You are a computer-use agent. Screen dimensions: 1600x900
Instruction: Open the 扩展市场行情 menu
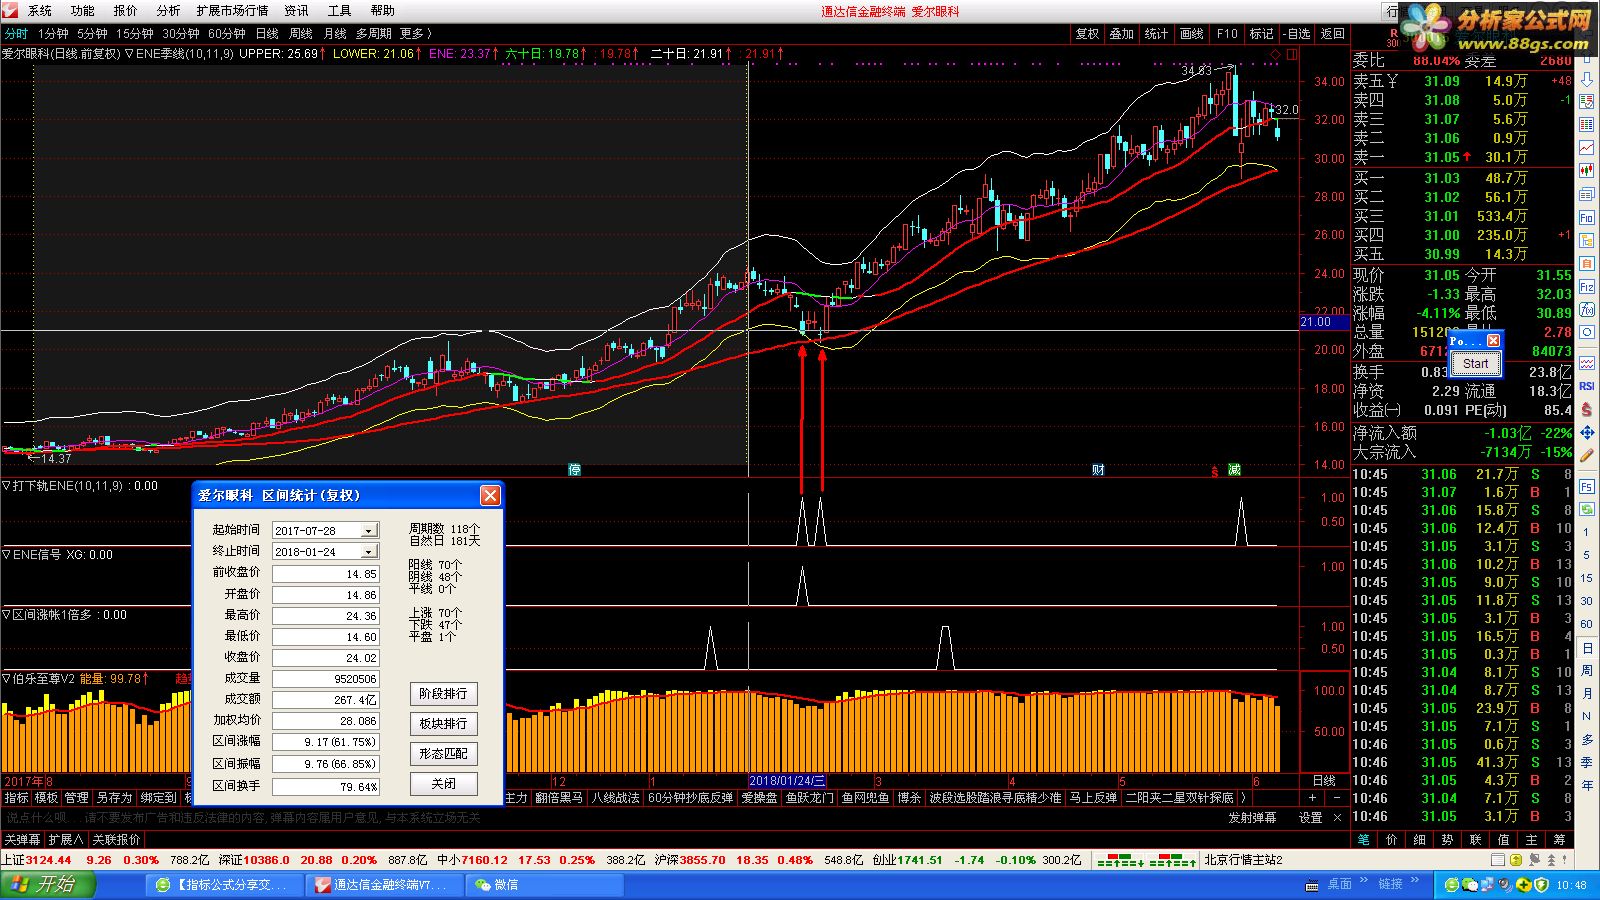233,11
